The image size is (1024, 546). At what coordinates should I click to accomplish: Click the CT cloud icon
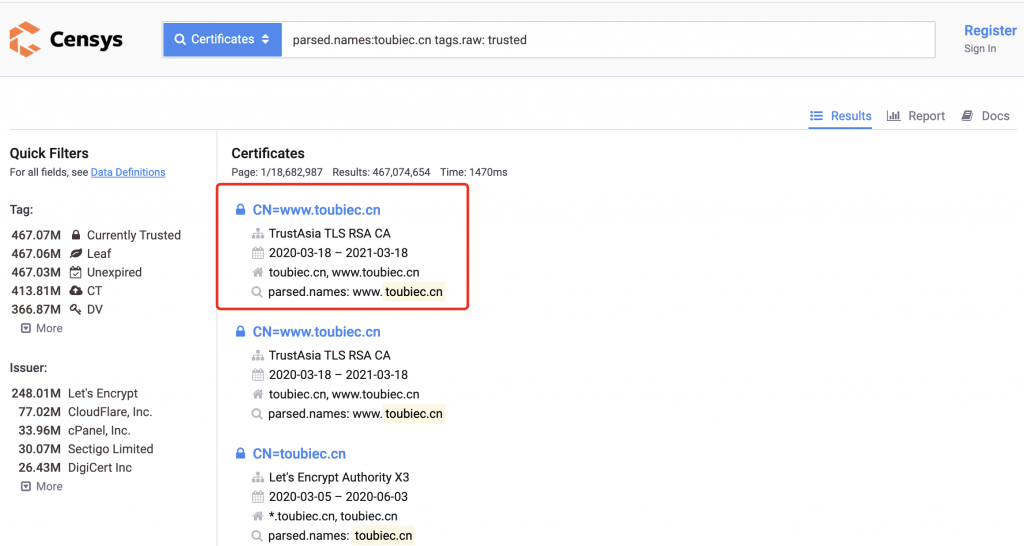[76, 291]
